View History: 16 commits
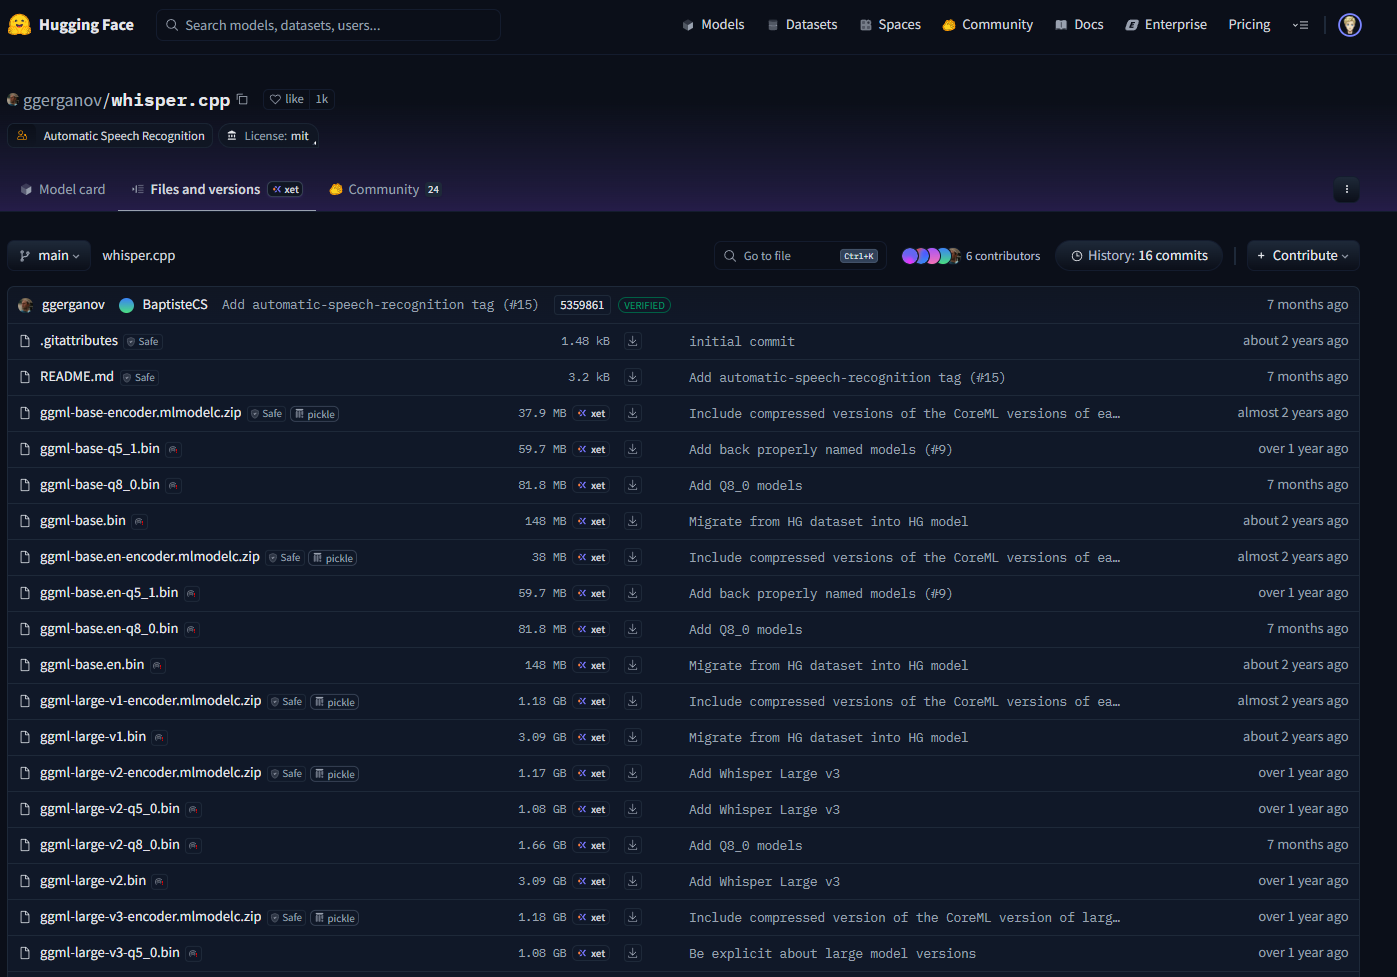Viewport: 1397px width, 977px height. tap(1139, 256)
